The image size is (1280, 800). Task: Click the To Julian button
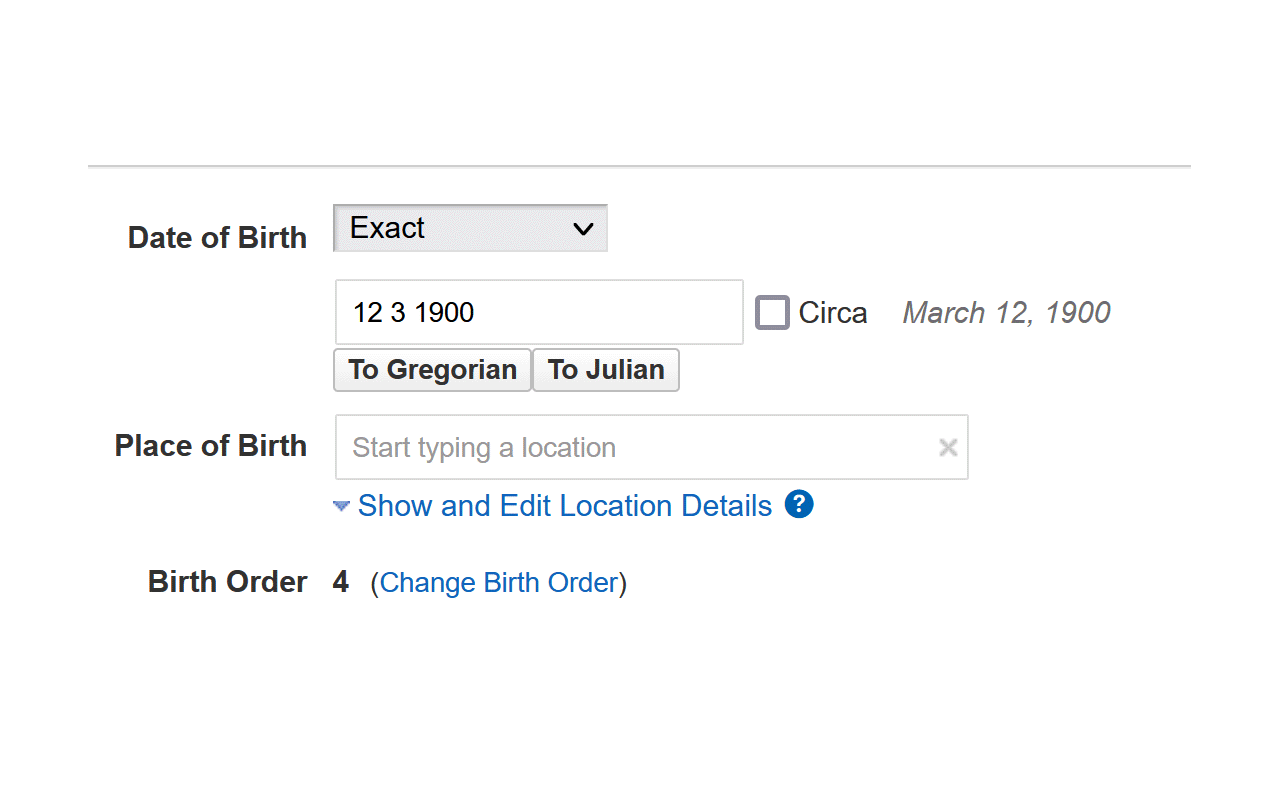(605, 370)
